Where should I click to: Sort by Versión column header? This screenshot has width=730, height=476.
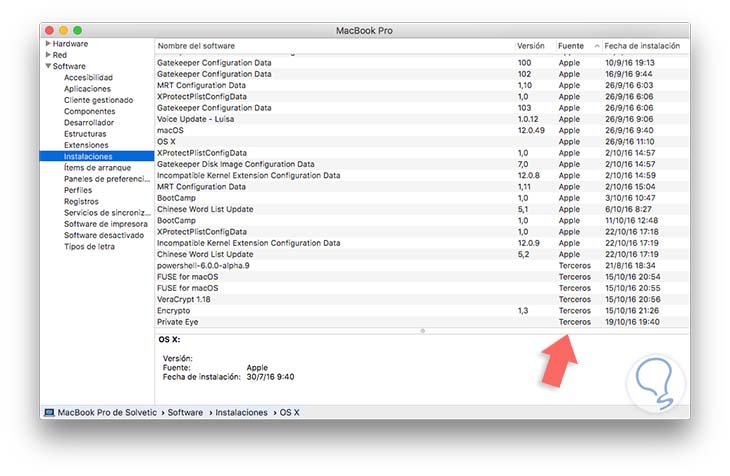pyautogui.click(x=531, y=46)
